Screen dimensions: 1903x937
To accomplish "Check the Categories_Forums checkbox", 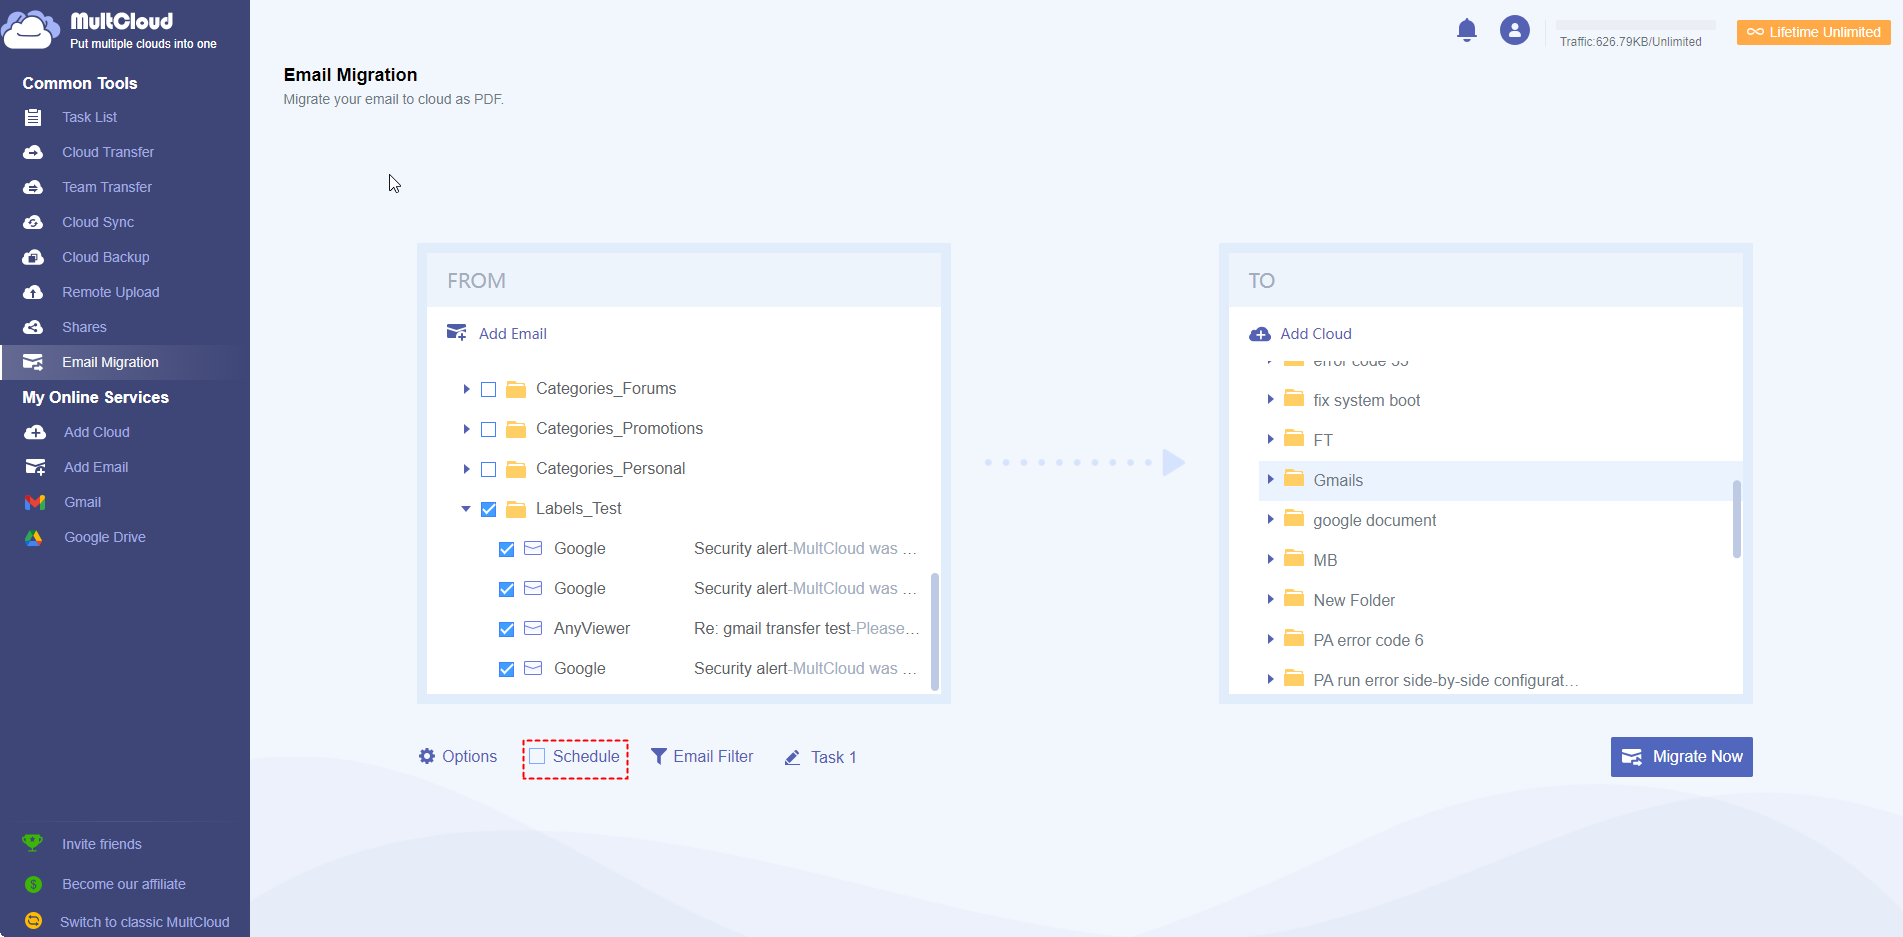I will (x=488, y=389).
